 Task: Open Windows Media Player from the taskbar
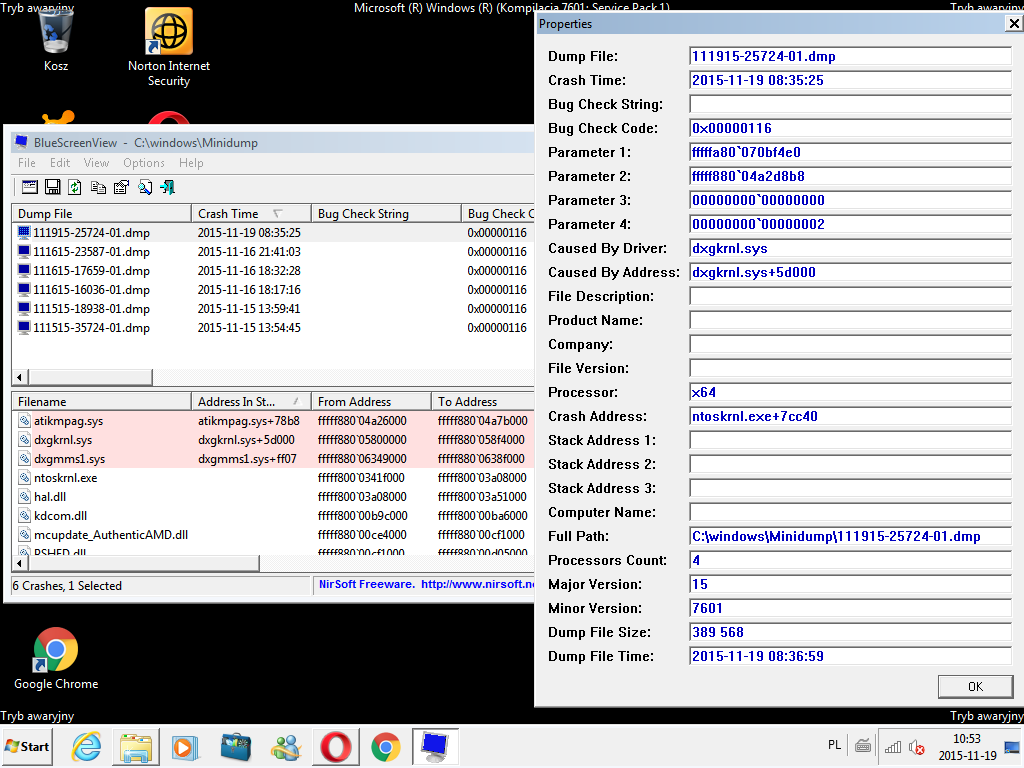coord(185,746)
